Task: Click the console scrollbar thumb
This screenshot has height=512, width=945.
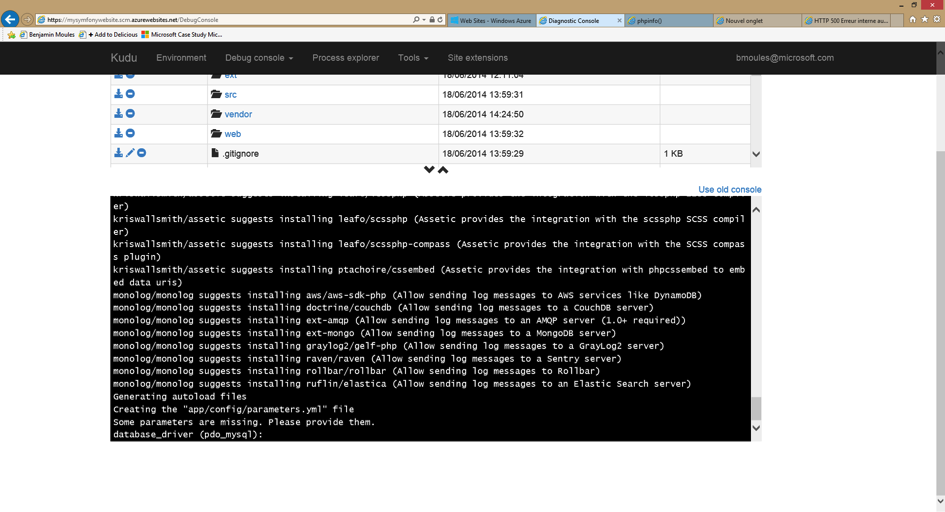Action: (756, 408)
